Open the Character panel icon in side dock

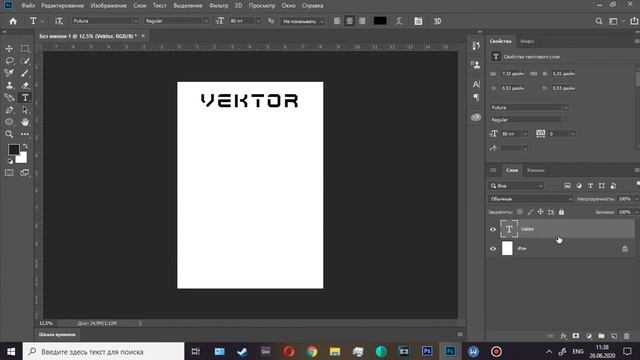[x=476, y=84]
